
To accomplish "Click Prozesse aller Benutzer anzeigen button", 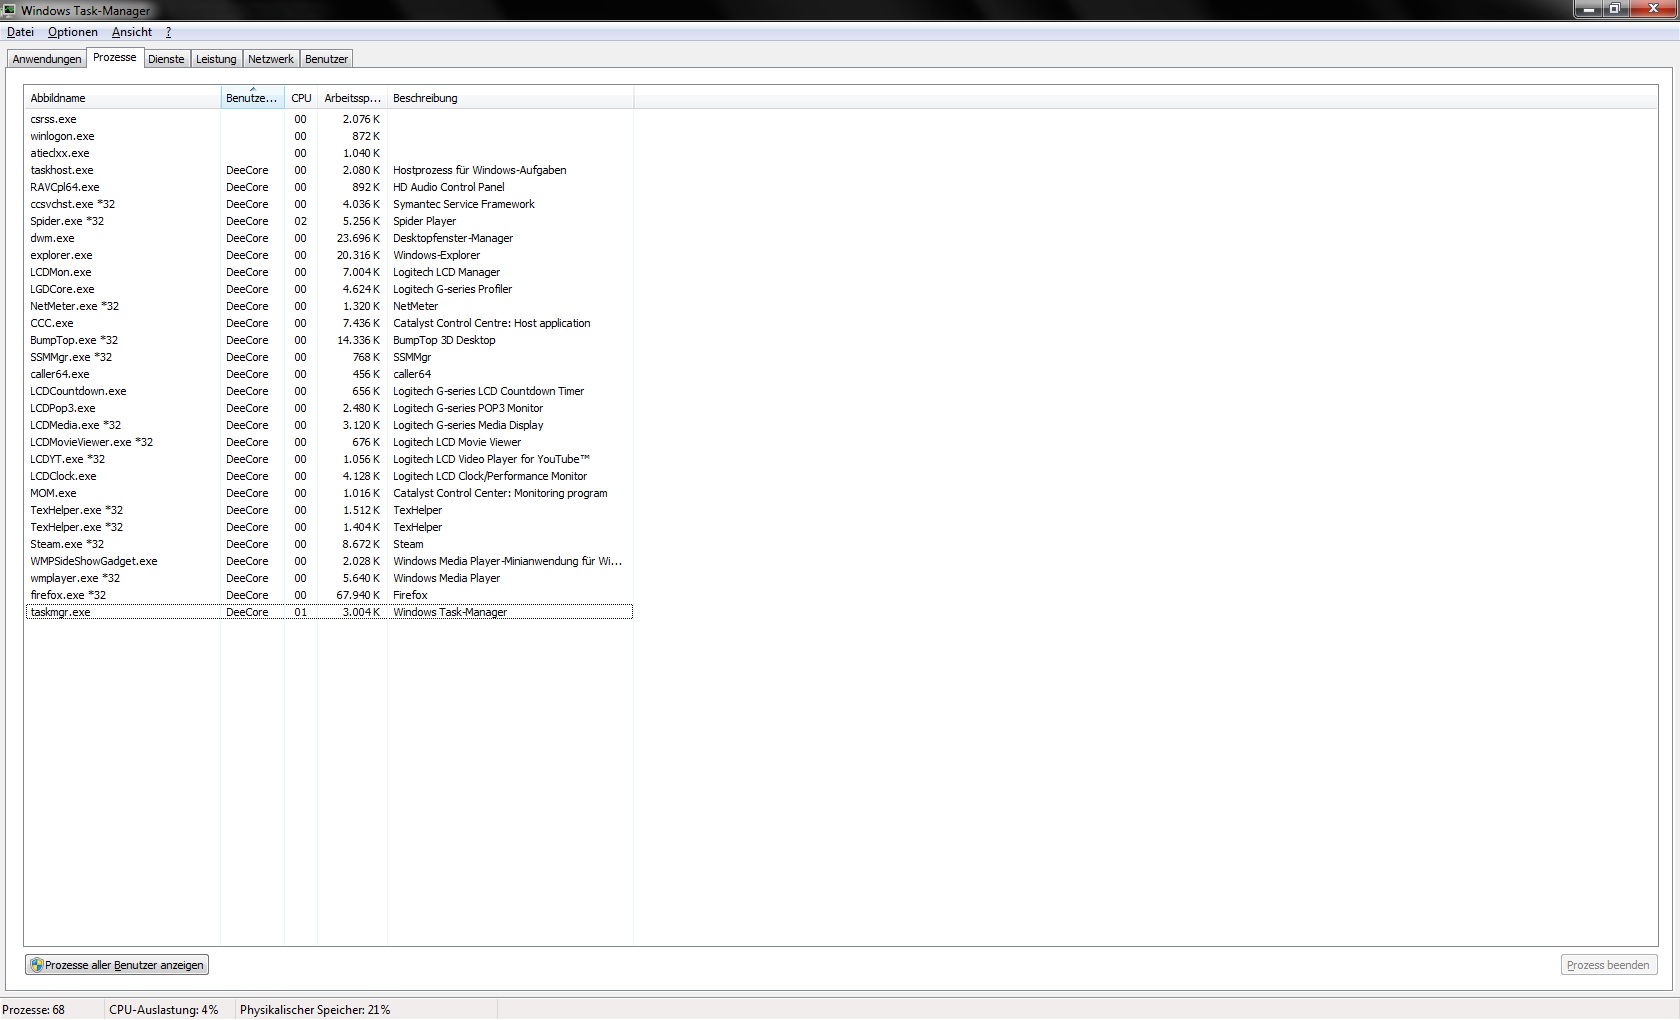I will click(117, 965).
